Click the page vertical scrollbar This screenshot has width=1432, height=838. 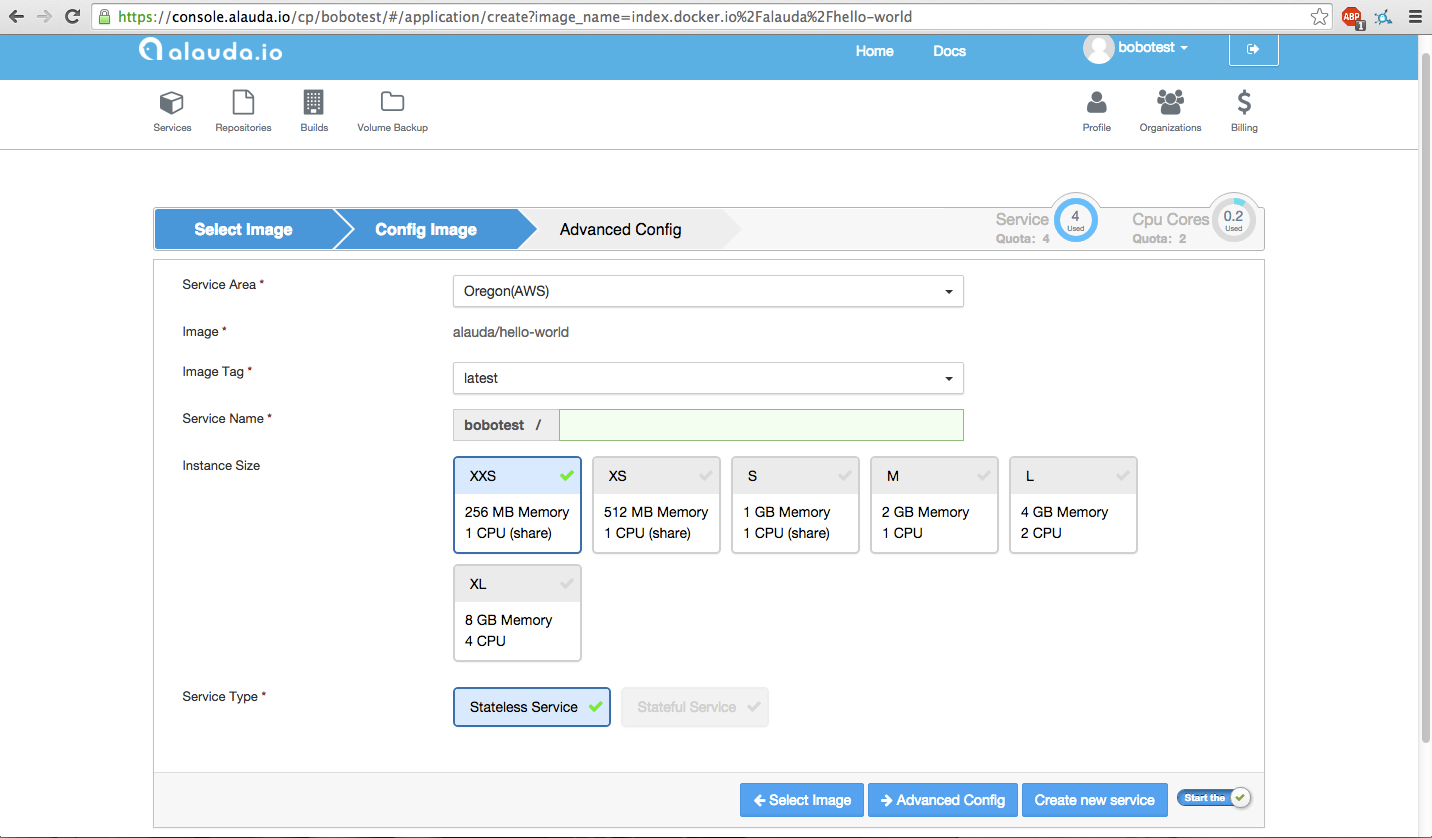tap(1425, 396)
